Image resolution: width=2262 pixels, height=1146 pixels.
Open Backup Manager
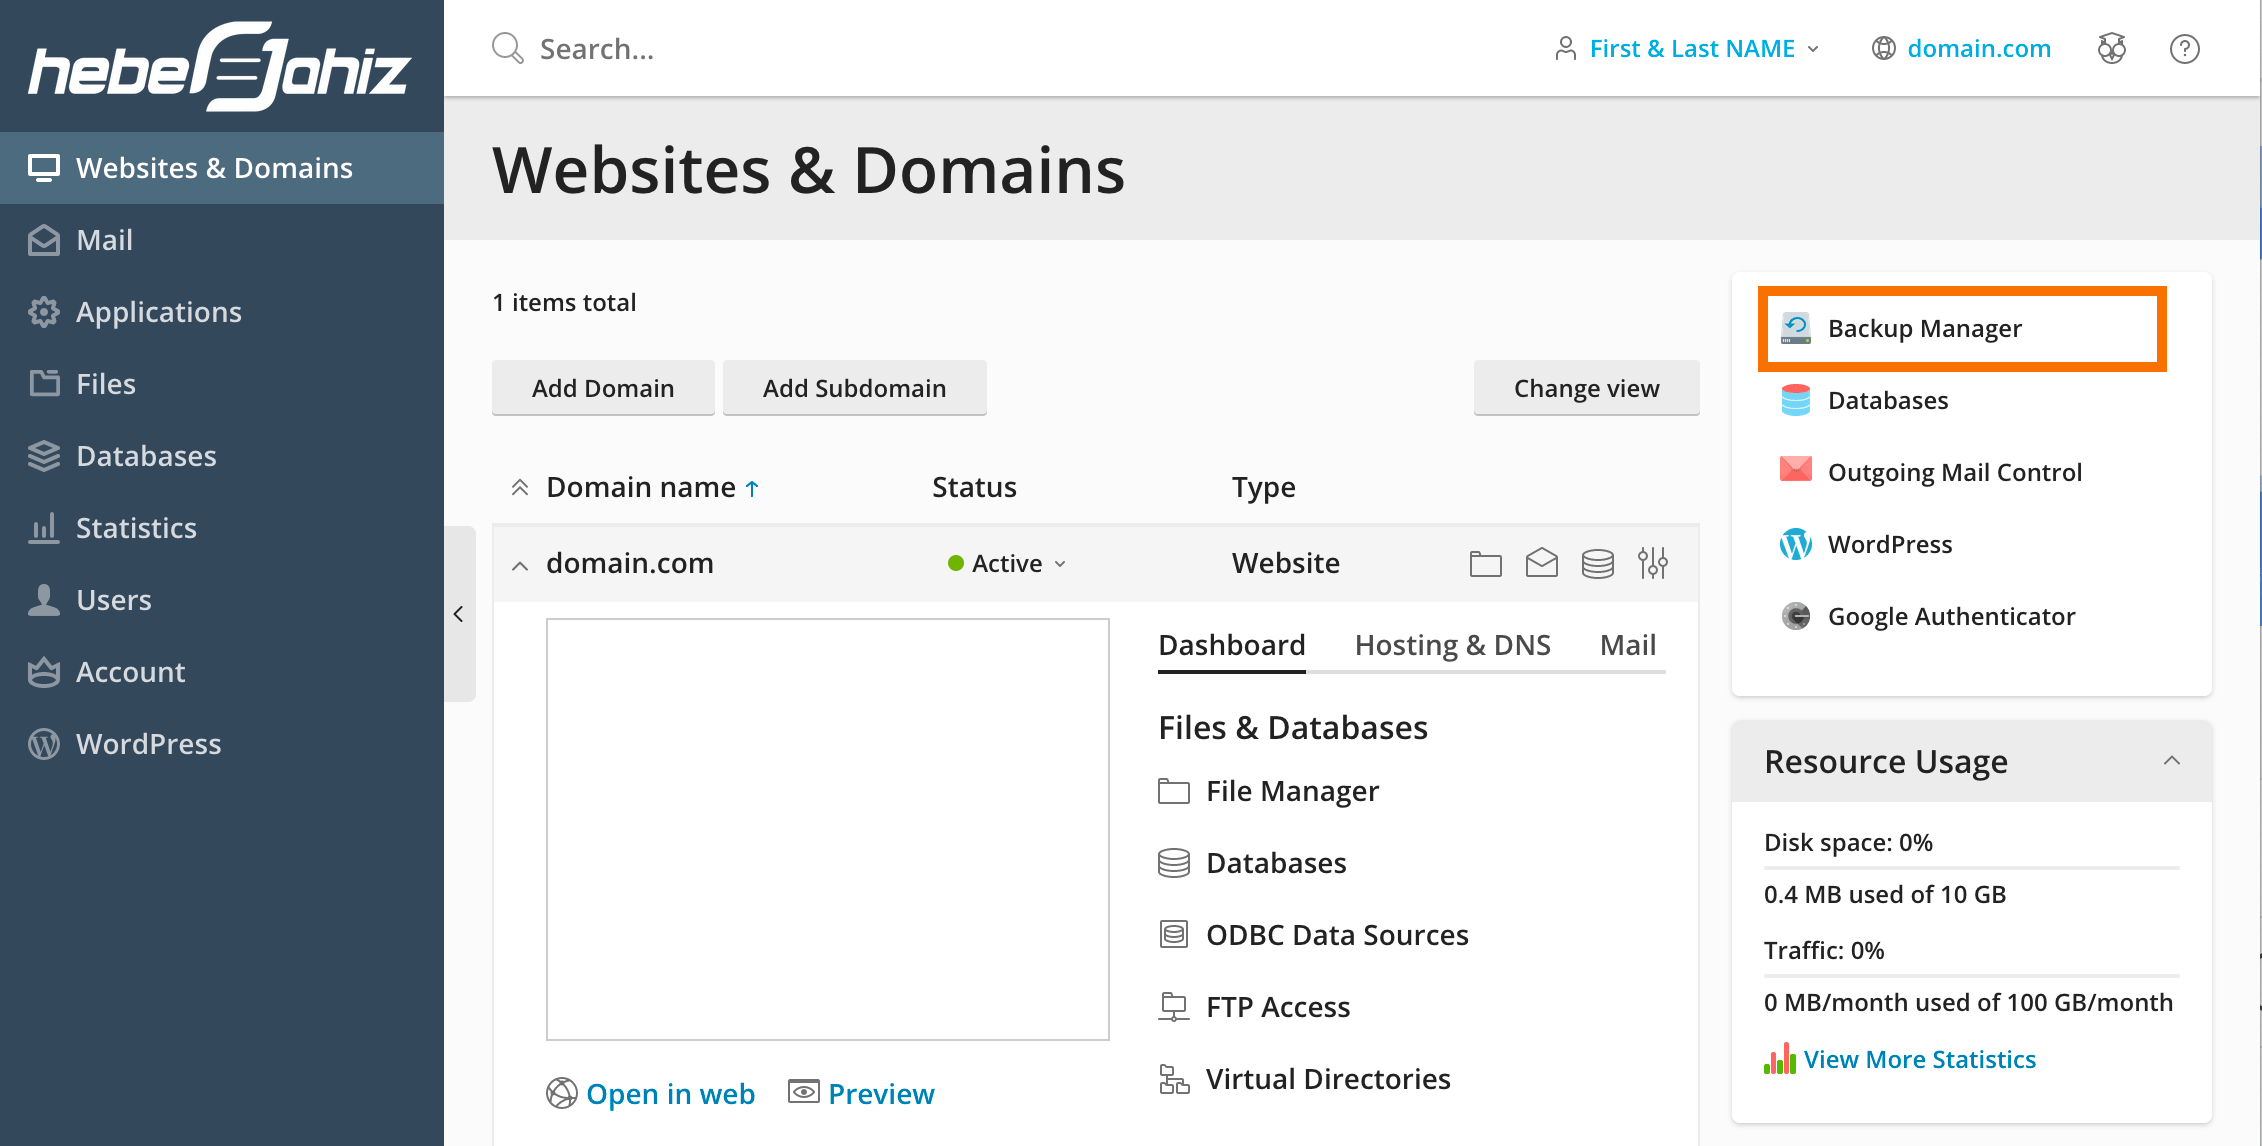[x=1925, y=329]
